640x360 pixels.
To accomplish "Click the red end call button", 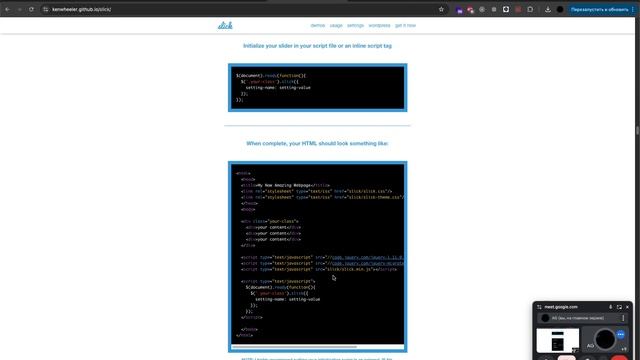I will (619, 358).
